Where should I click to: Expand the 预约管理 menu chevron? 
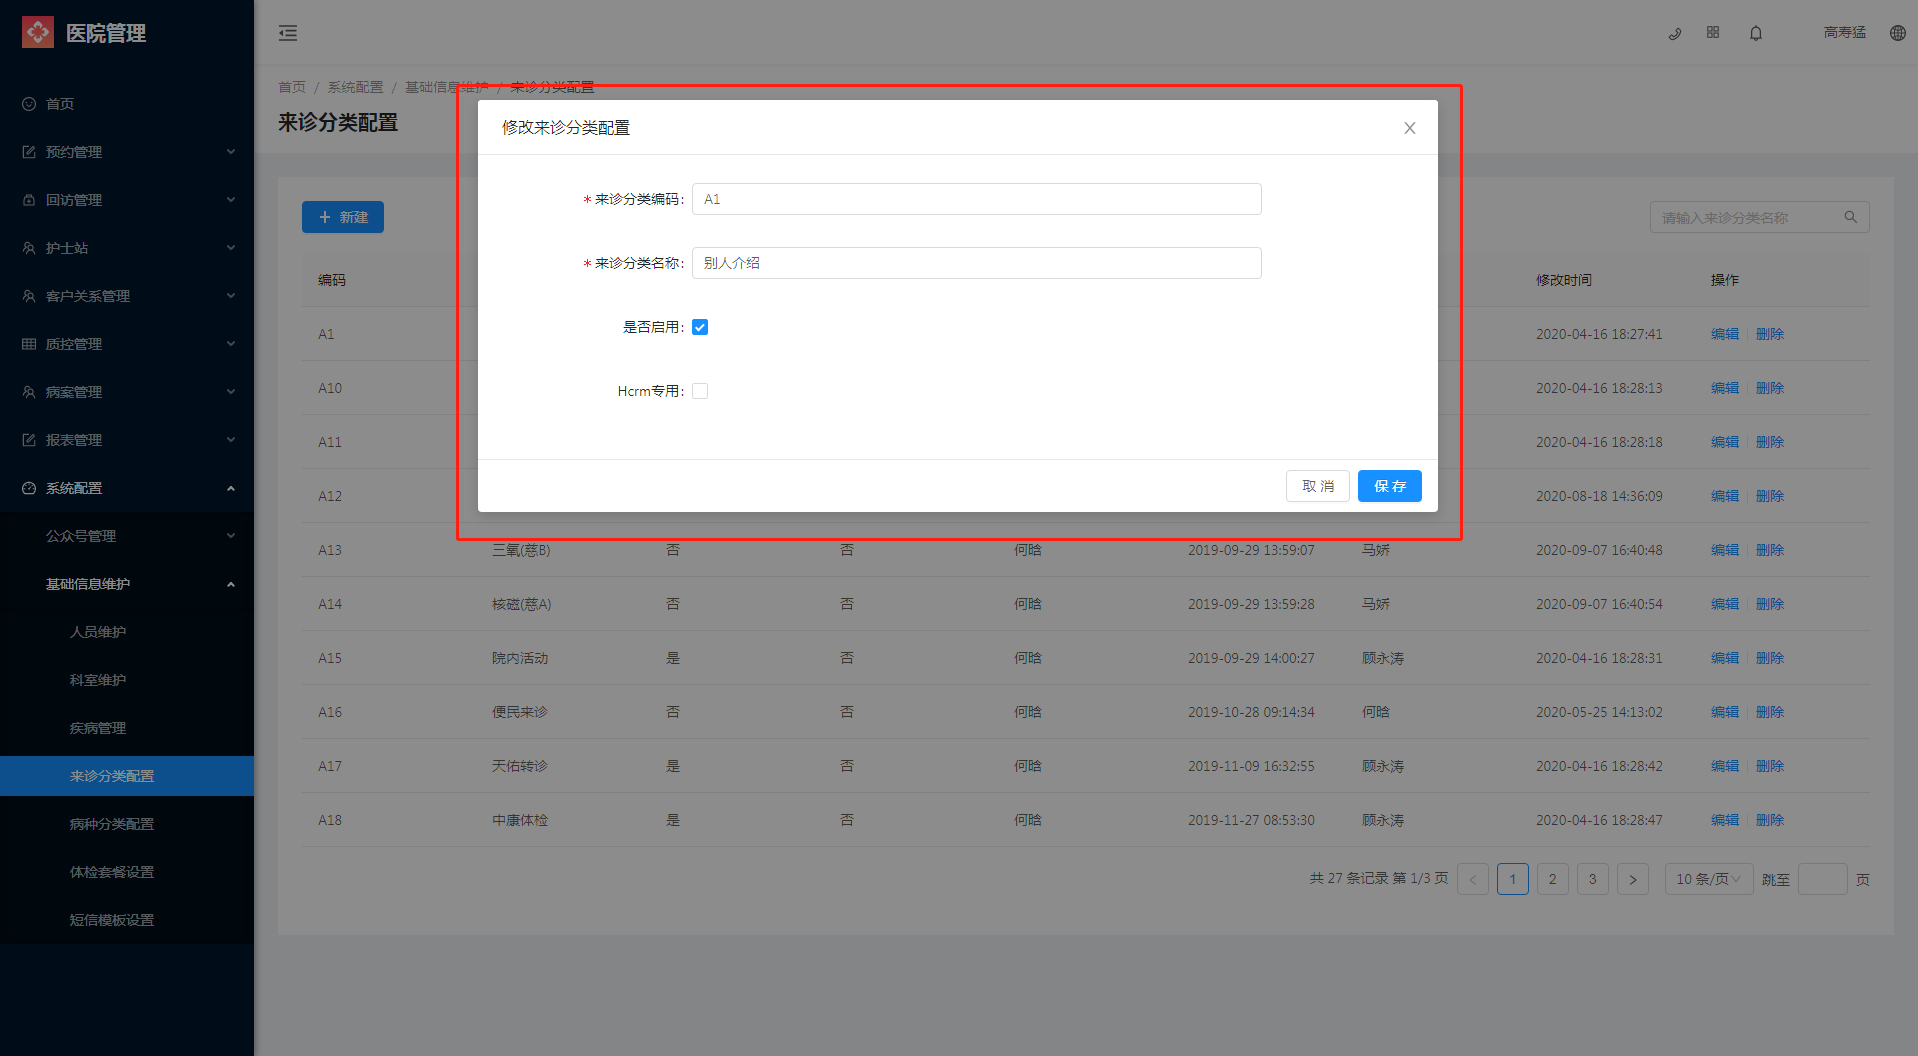(231, 152)
